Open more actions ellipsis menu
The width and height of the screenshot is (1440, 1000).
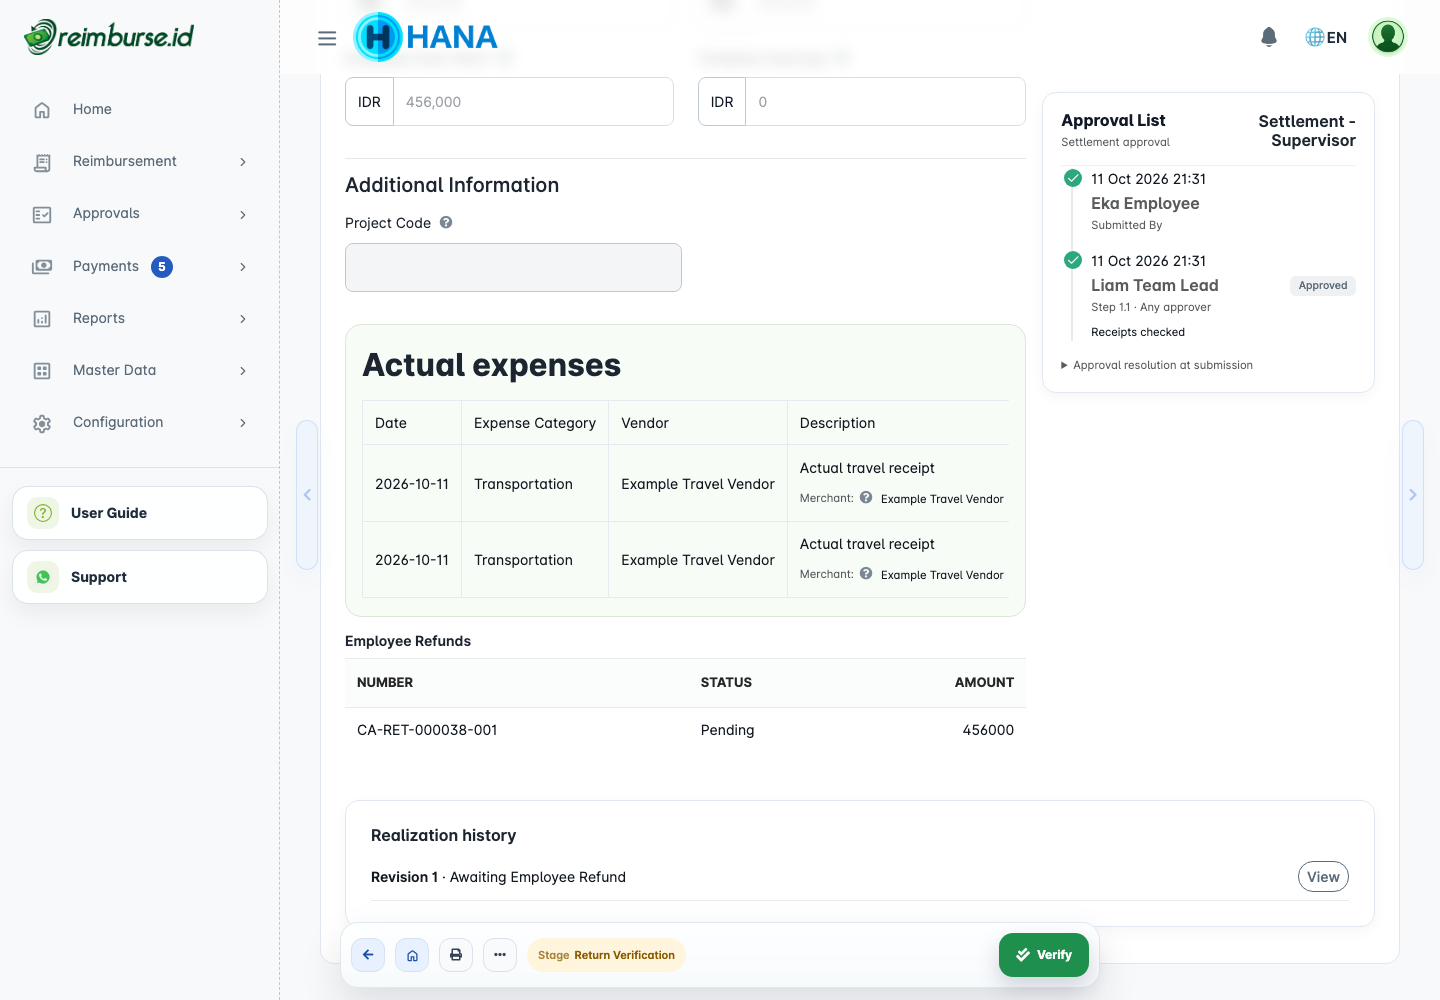500,955
